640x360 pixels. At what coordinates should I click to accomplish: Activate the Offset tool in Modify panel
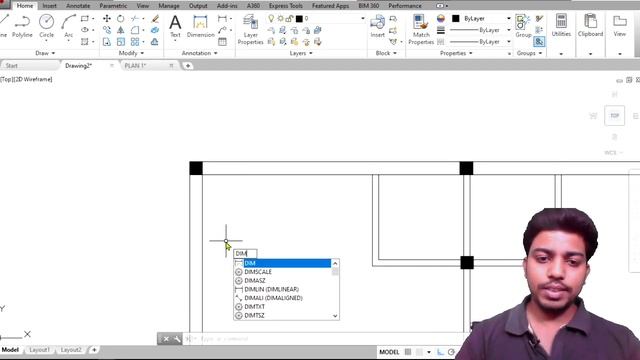[155, 42]
